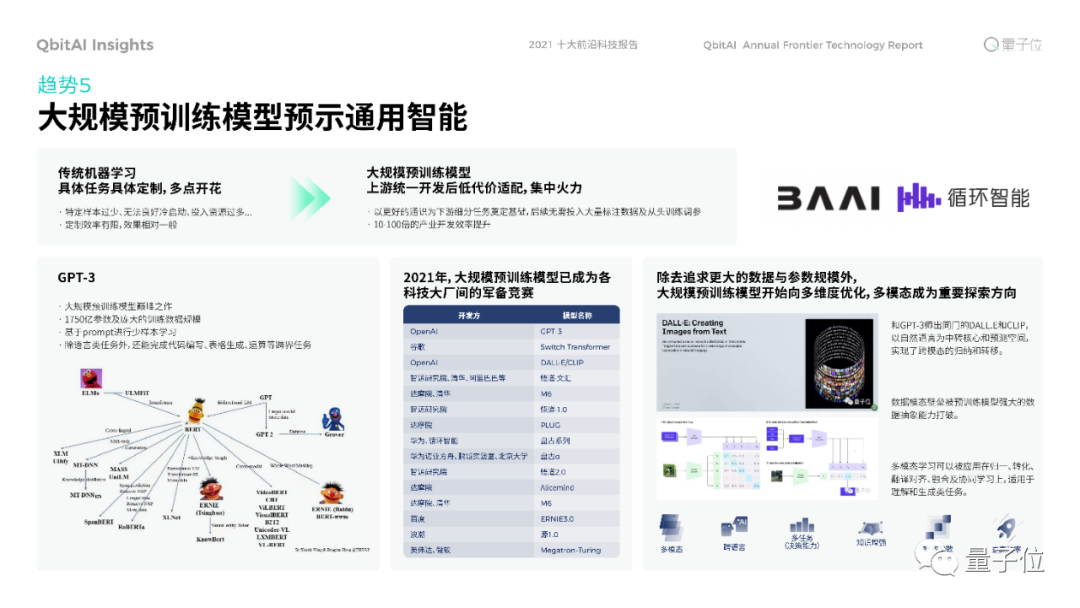Screen dimensions: 1080x608
Task: Click the pixelated squares icon
Action: pos(937,527)
